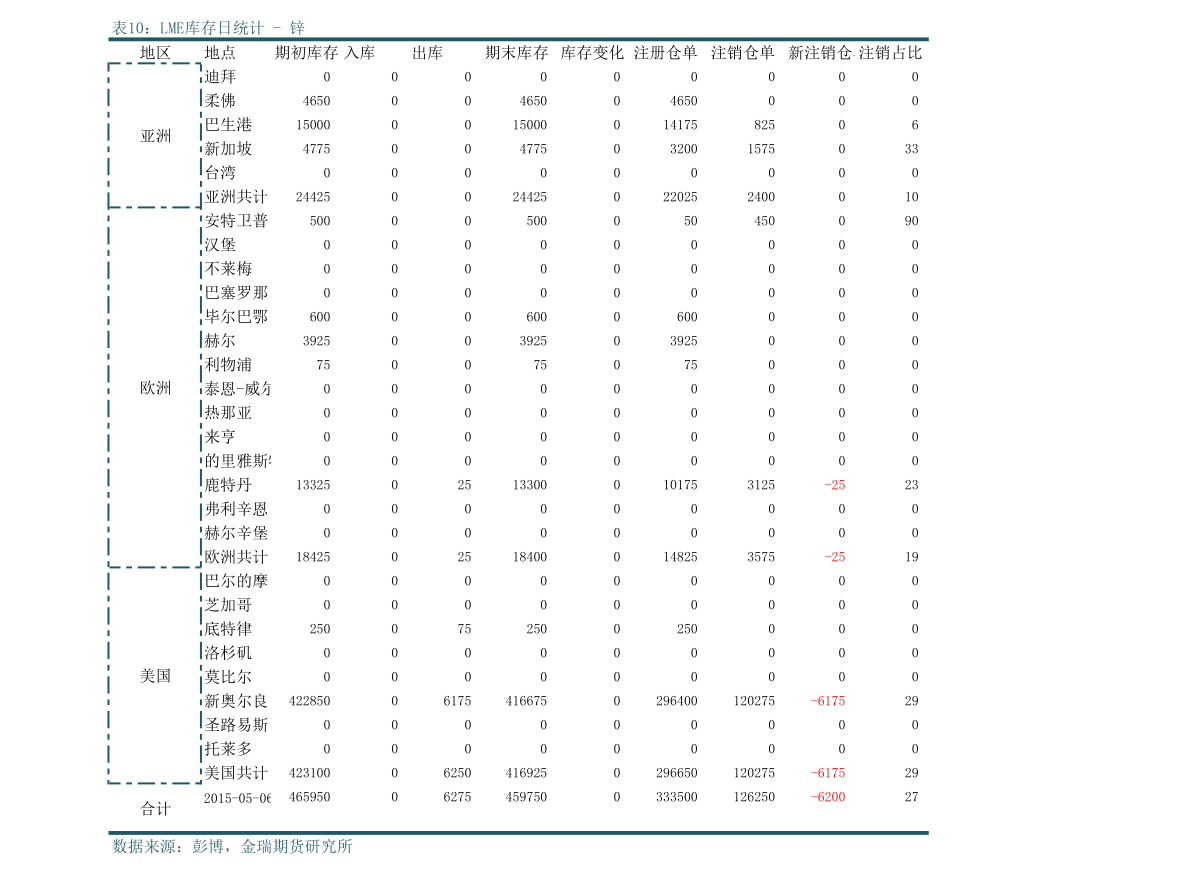Click the 洛杉矶 location row label
Screen dimensions: 1191x874
pyautogui.click(x=228, y=653)
